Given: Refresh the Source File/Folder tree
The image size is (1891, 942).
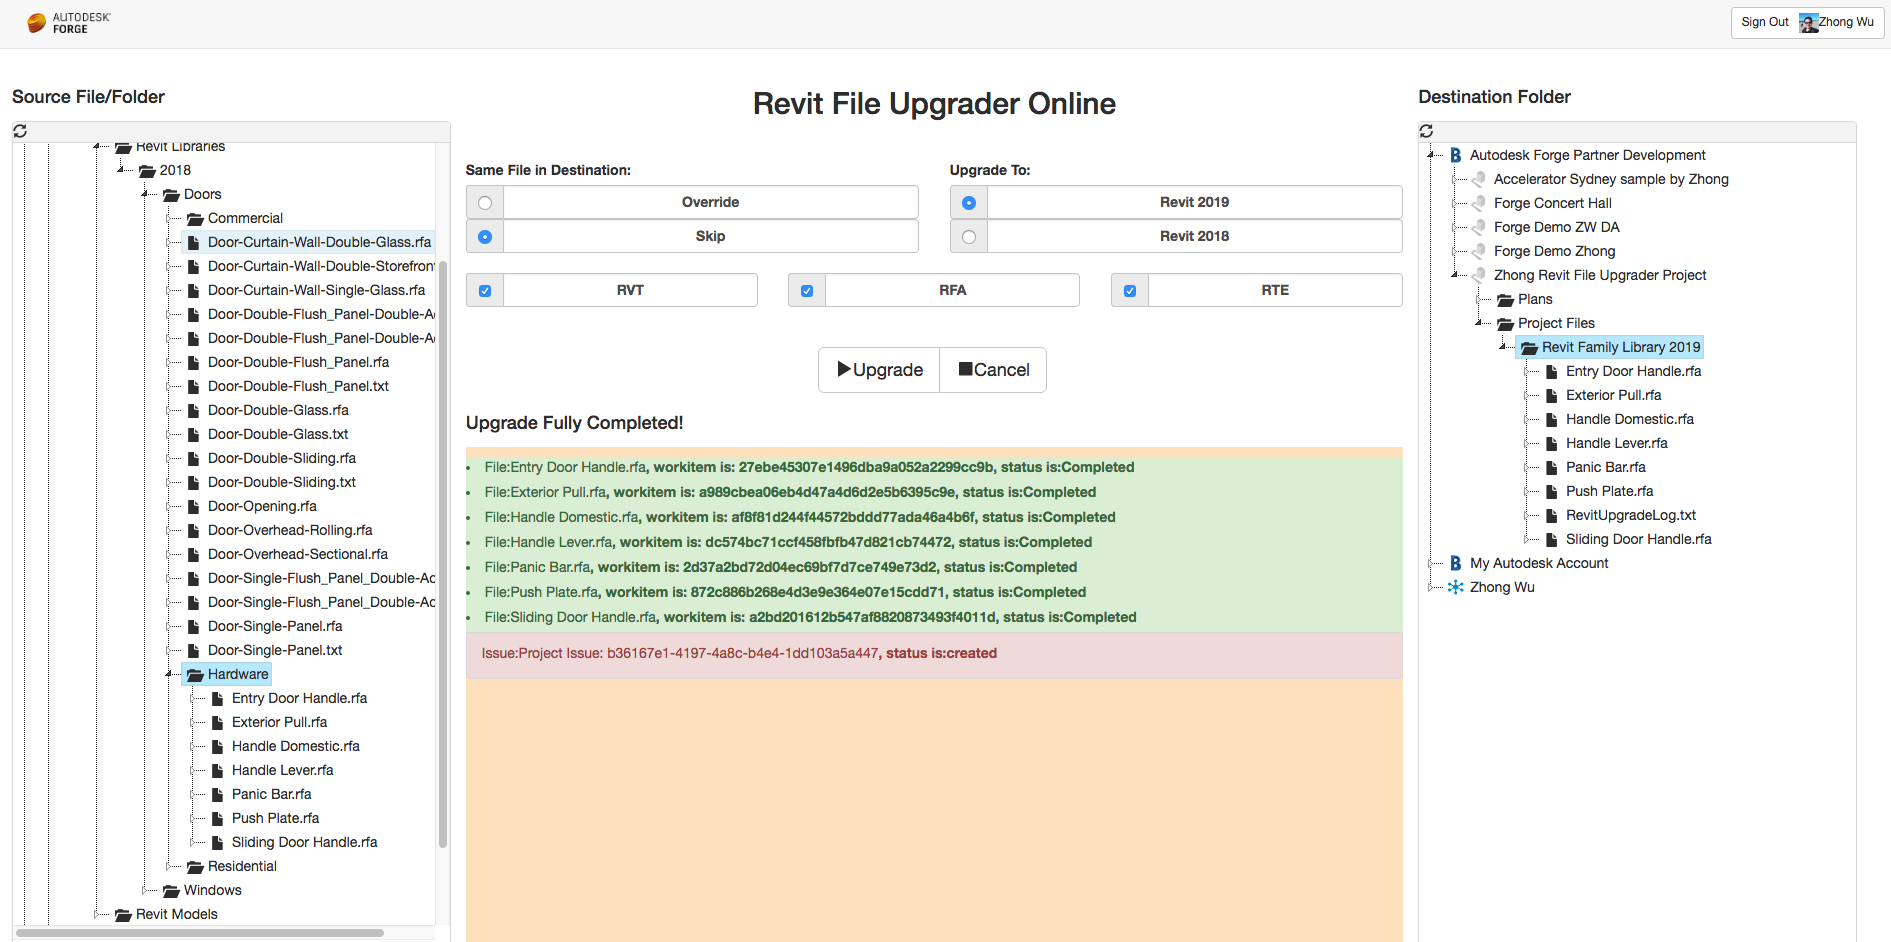Looking at the screenshot, I should pyautogui.click(x=20, y=130).
